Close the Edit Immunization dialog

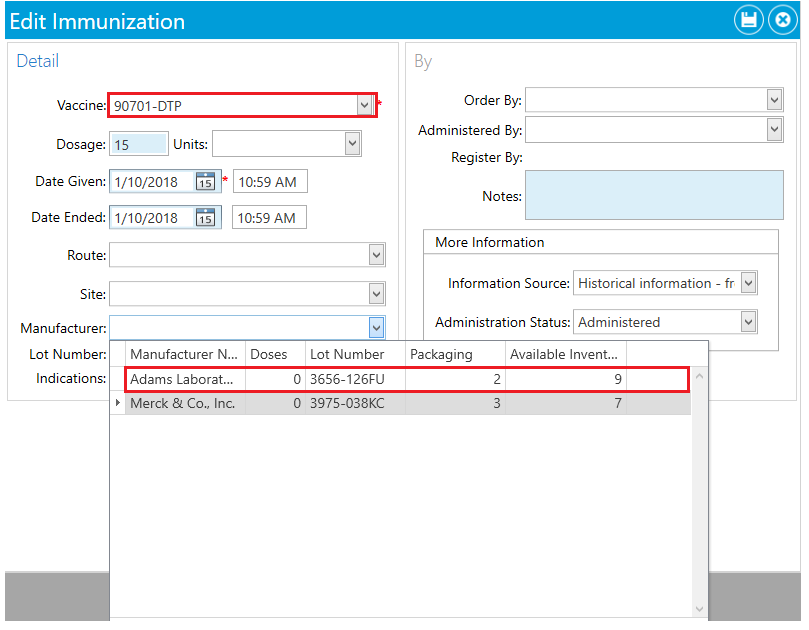tap(783, 20)
